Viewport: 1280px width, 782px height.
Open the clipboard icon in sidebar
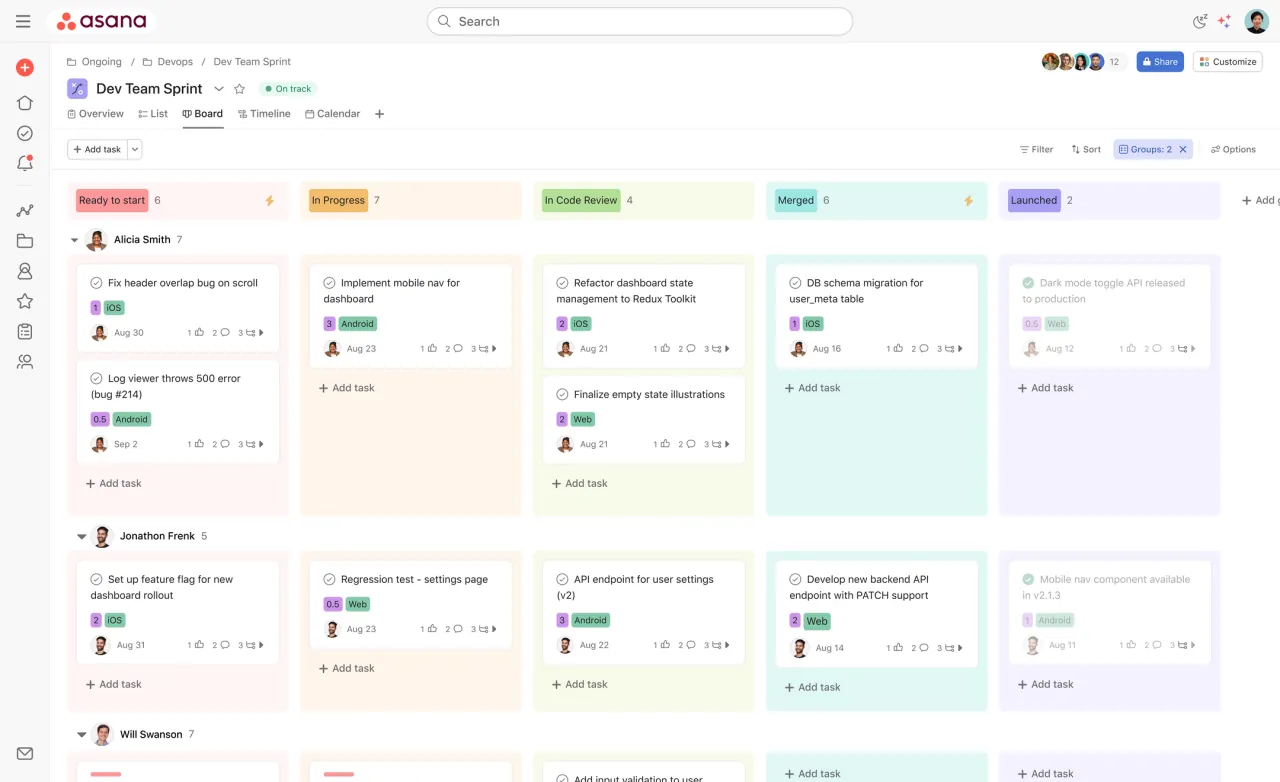25,331
